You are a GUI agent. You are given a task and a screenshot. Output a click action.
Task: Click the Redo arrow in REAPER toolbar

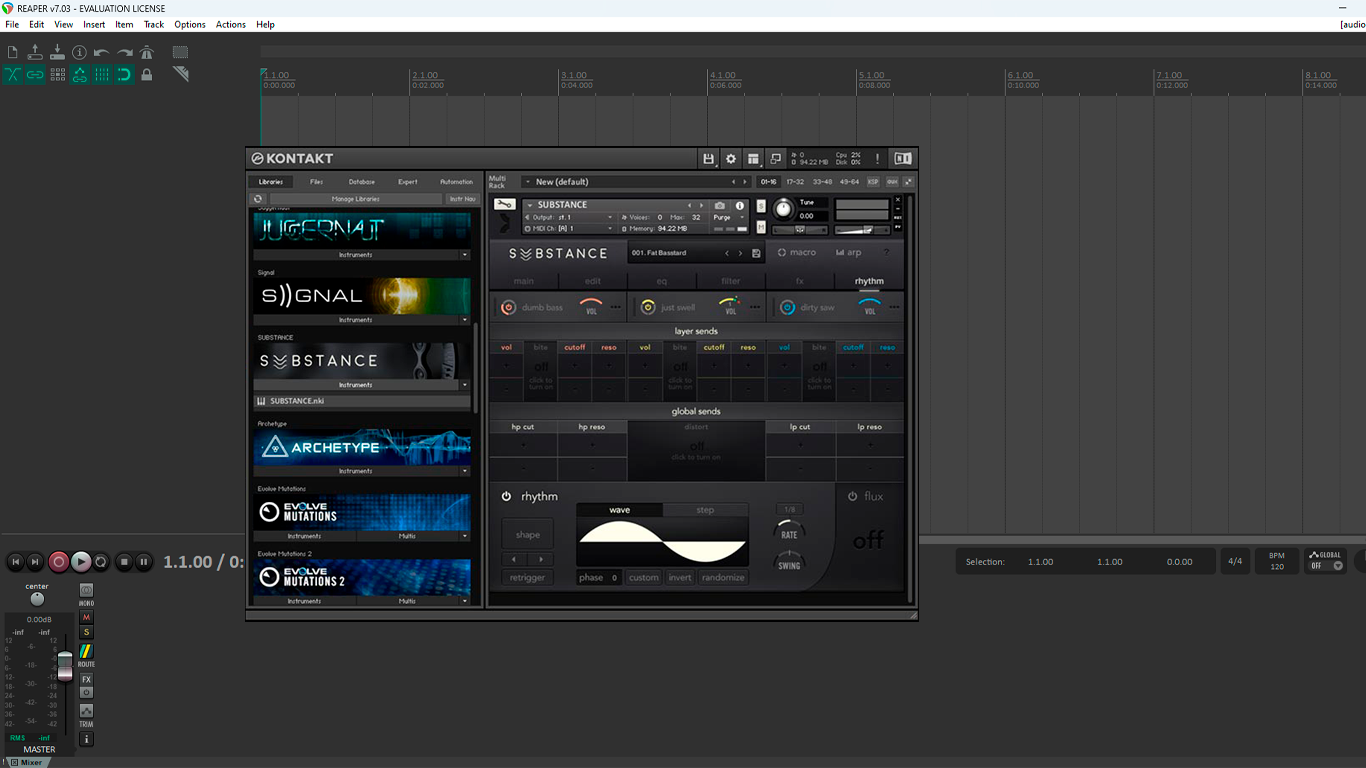(124, 52)
